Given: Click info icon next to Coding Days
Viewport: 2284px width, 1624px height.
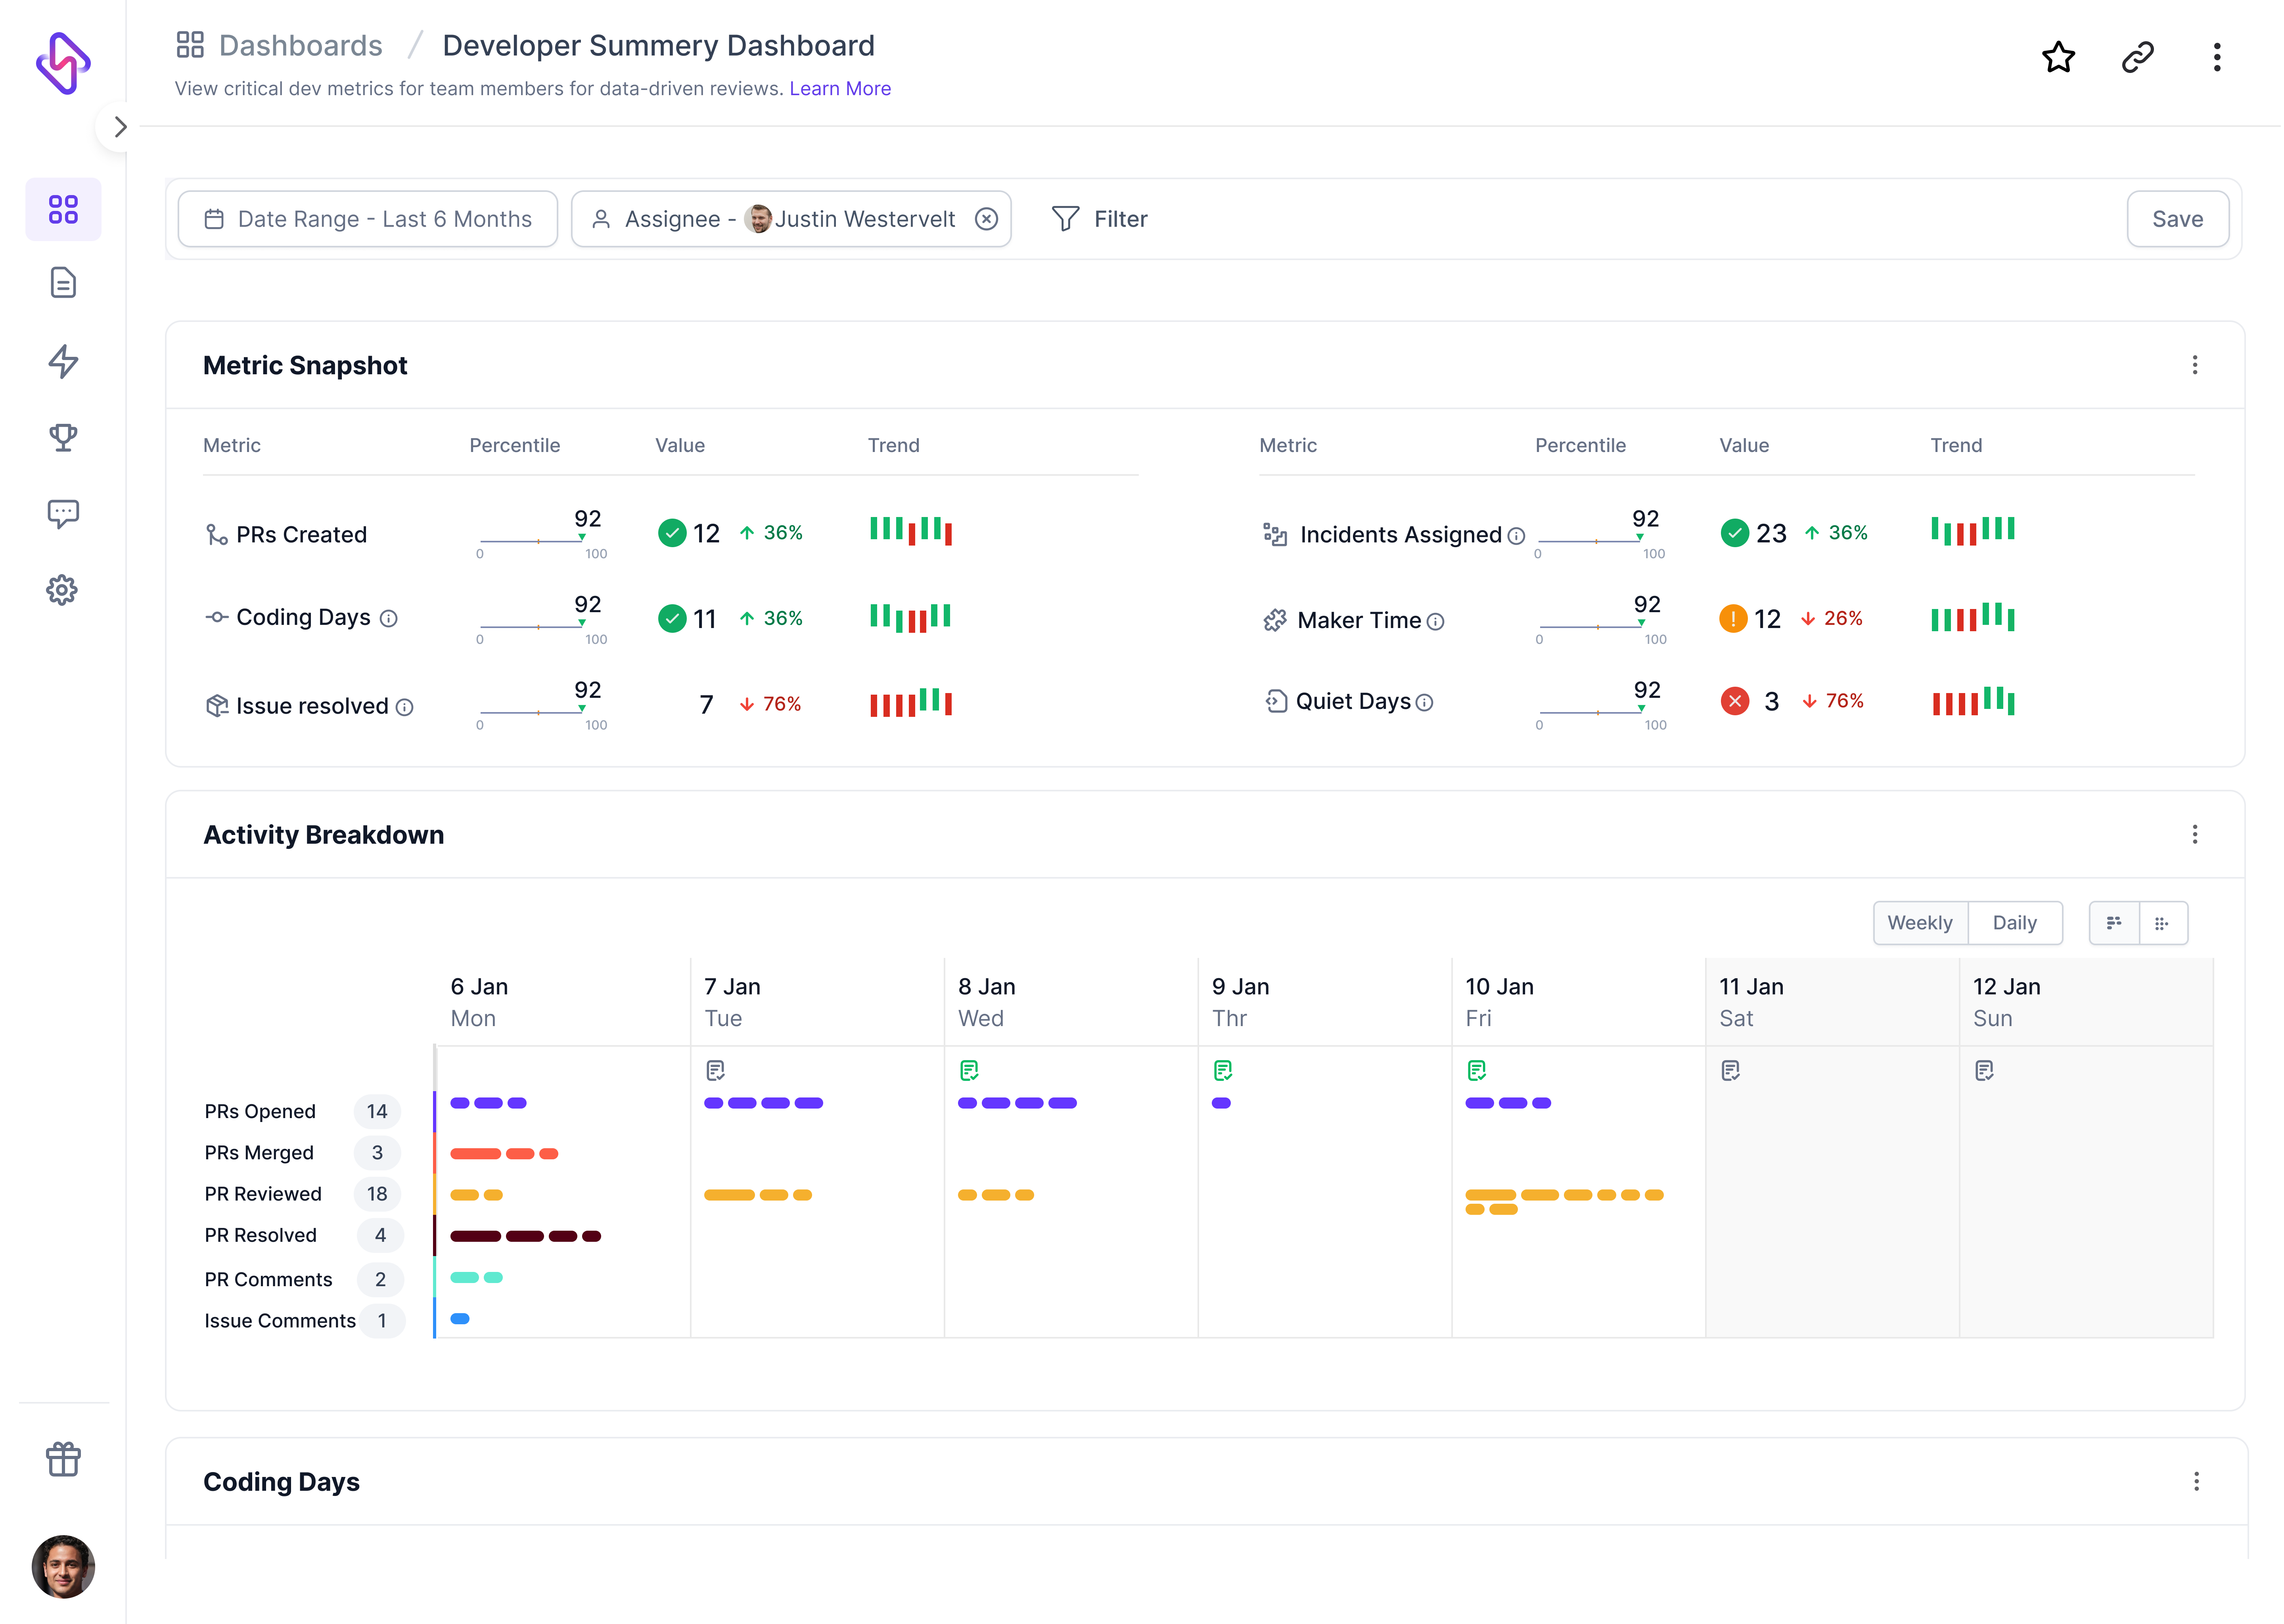Looking at the screenshot, I should (x=389, y=619).
